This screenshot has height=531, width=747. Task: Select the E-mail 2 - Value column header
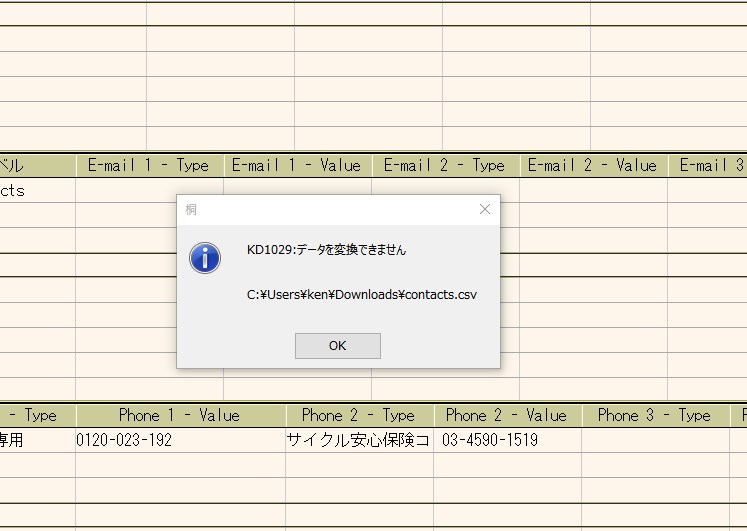click(x=593, y=166)
